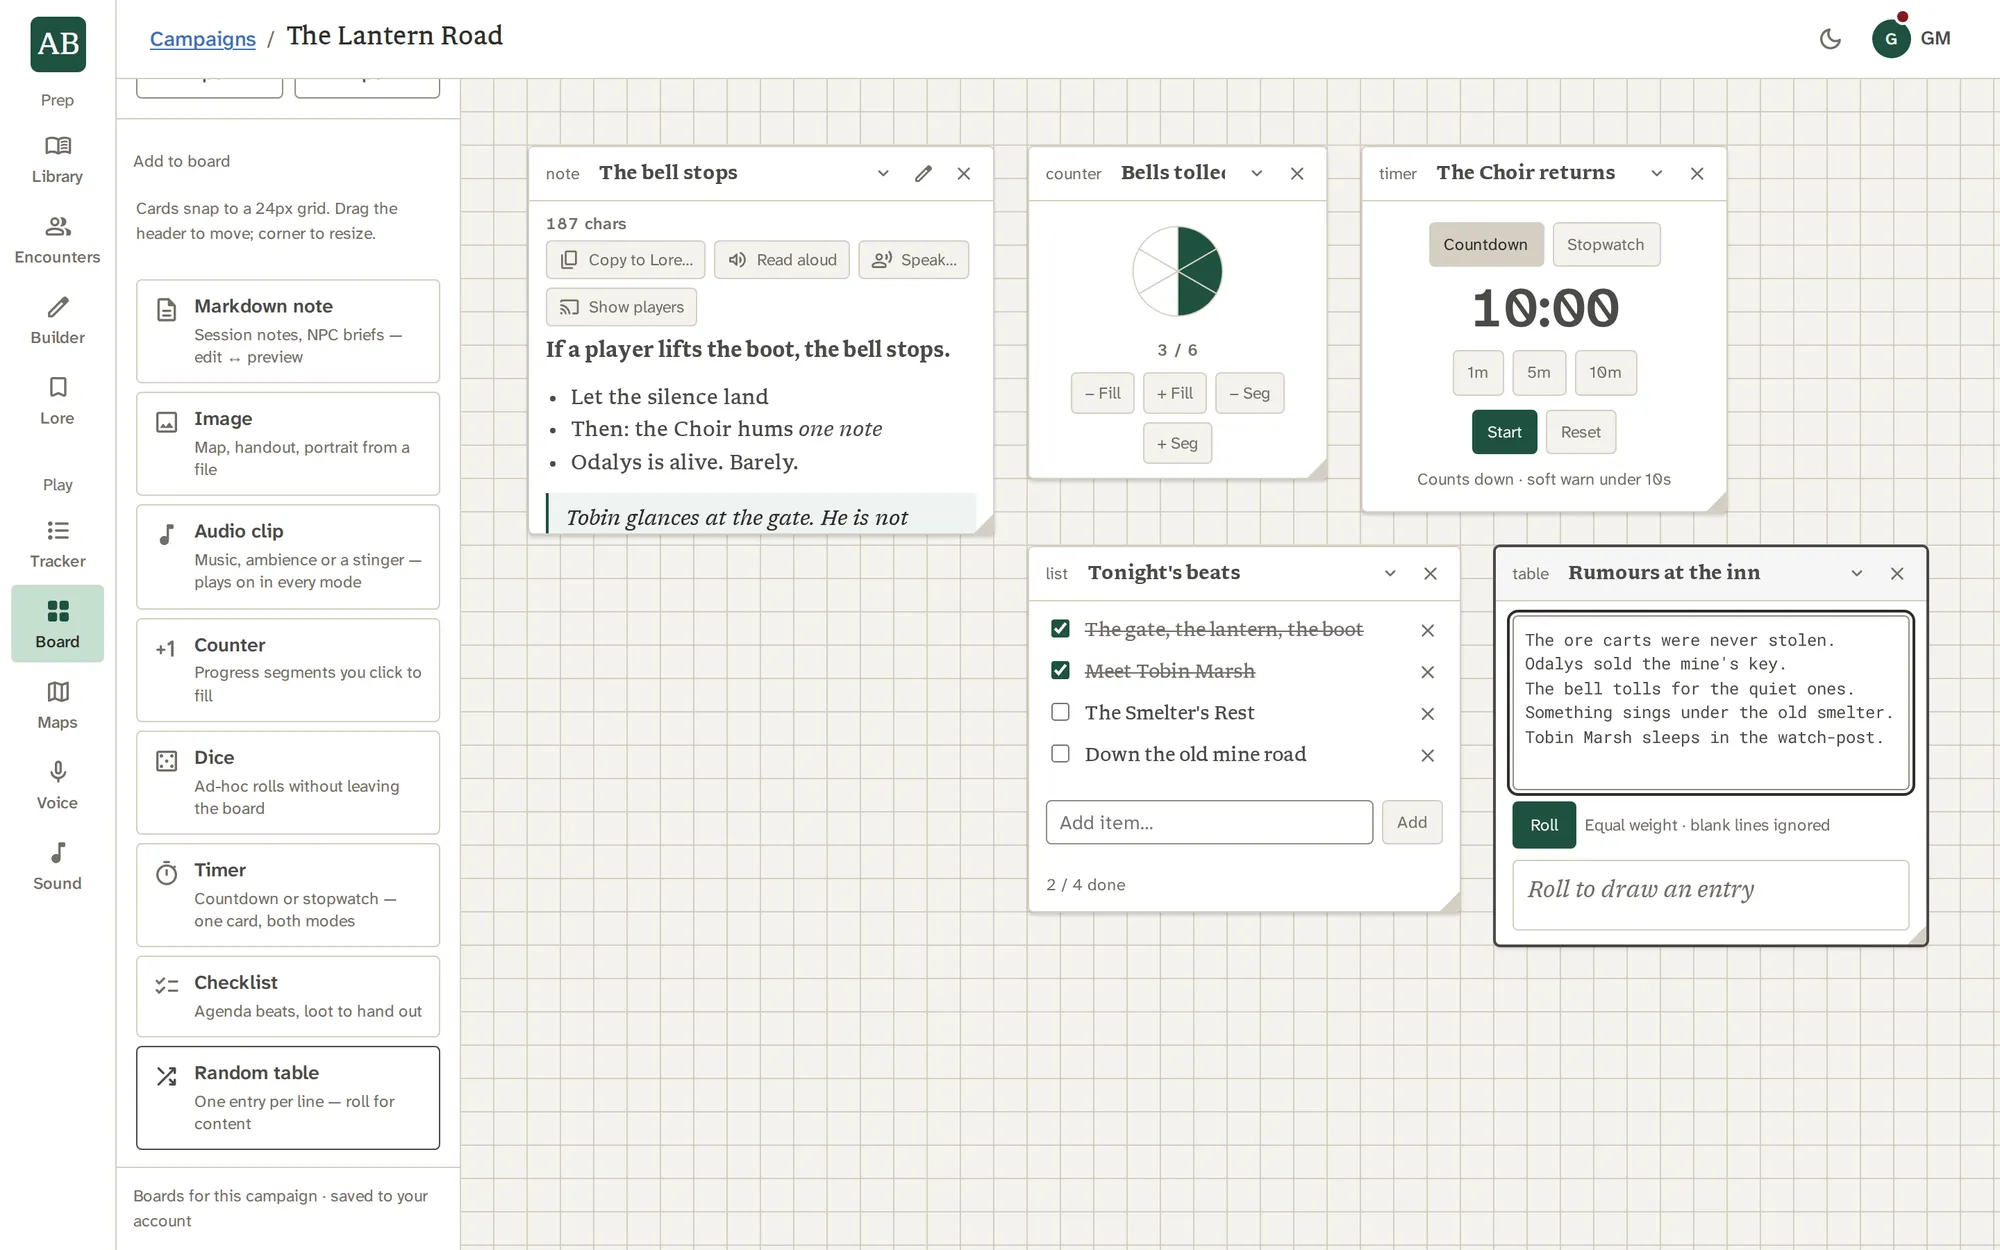
Task: Open the Sound music section
Action: click(57, 867)
